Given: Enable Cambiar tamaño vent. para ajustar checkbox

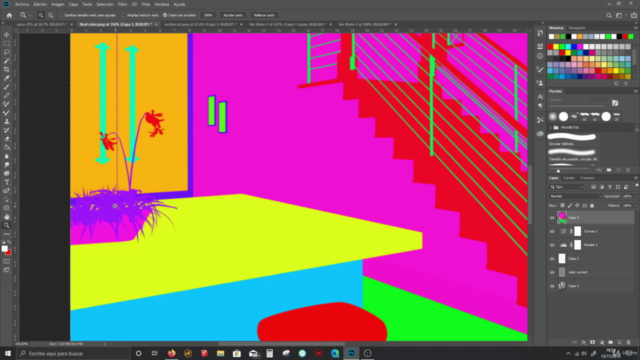Looking at the screenshot, I should click(61, 15).
